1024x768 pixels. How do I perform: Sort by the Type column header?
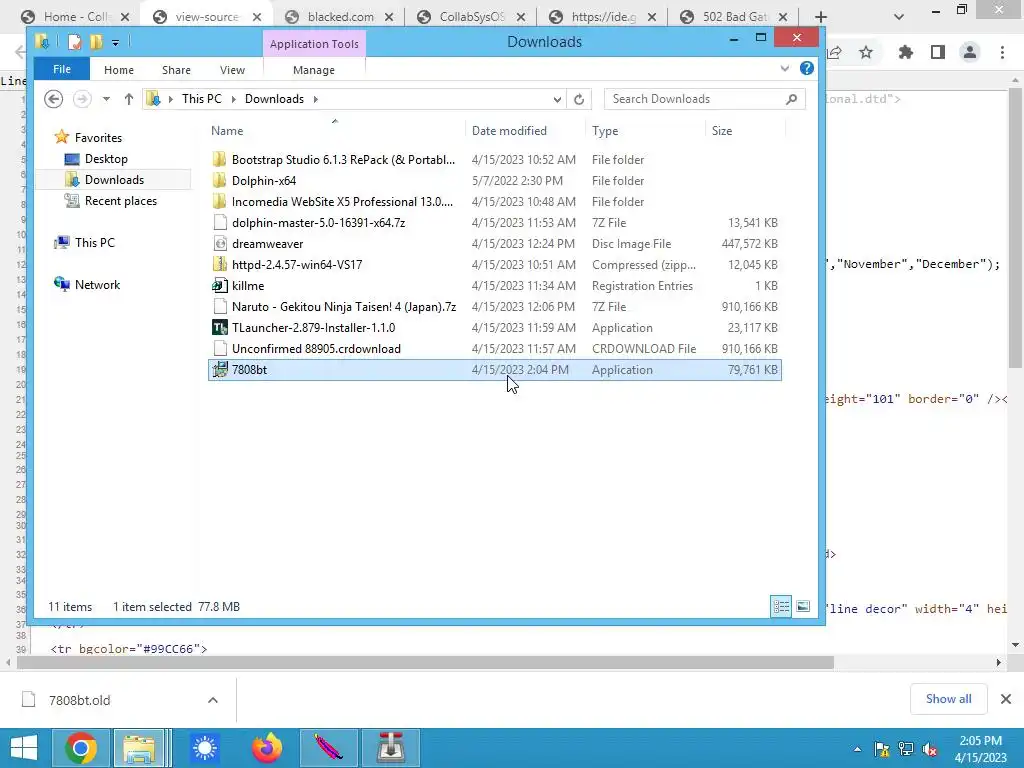[x=605, y=131]
